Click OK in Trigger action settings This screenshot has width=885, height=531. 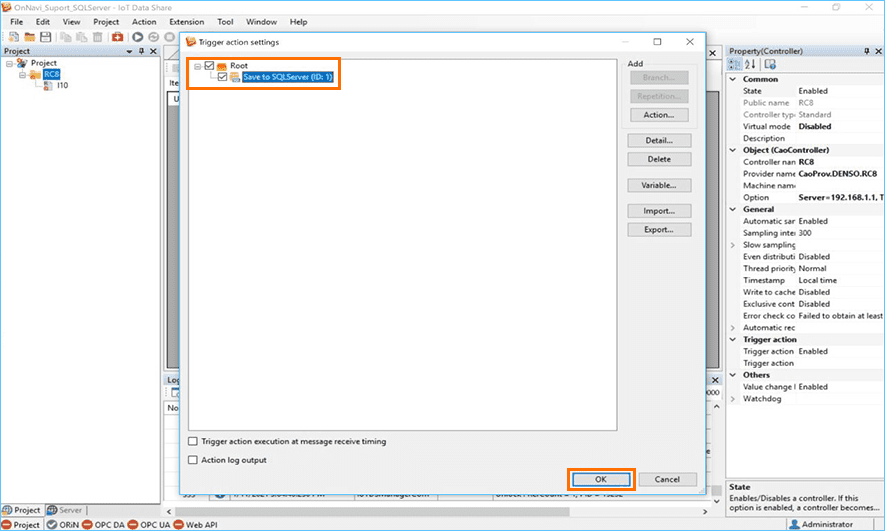coord(601,479)
